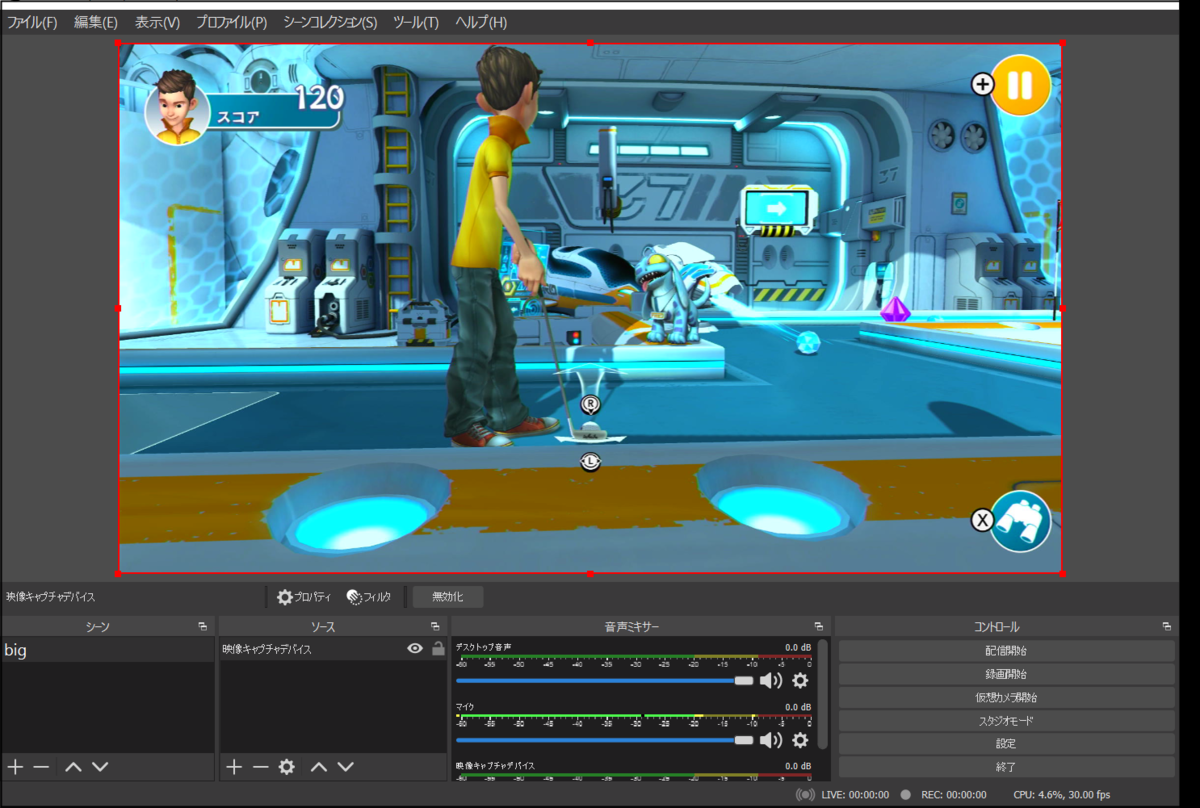The image size is (1200, 808).
Task: Click the plus badge beside pause button
Action: (x=982, y=85)
